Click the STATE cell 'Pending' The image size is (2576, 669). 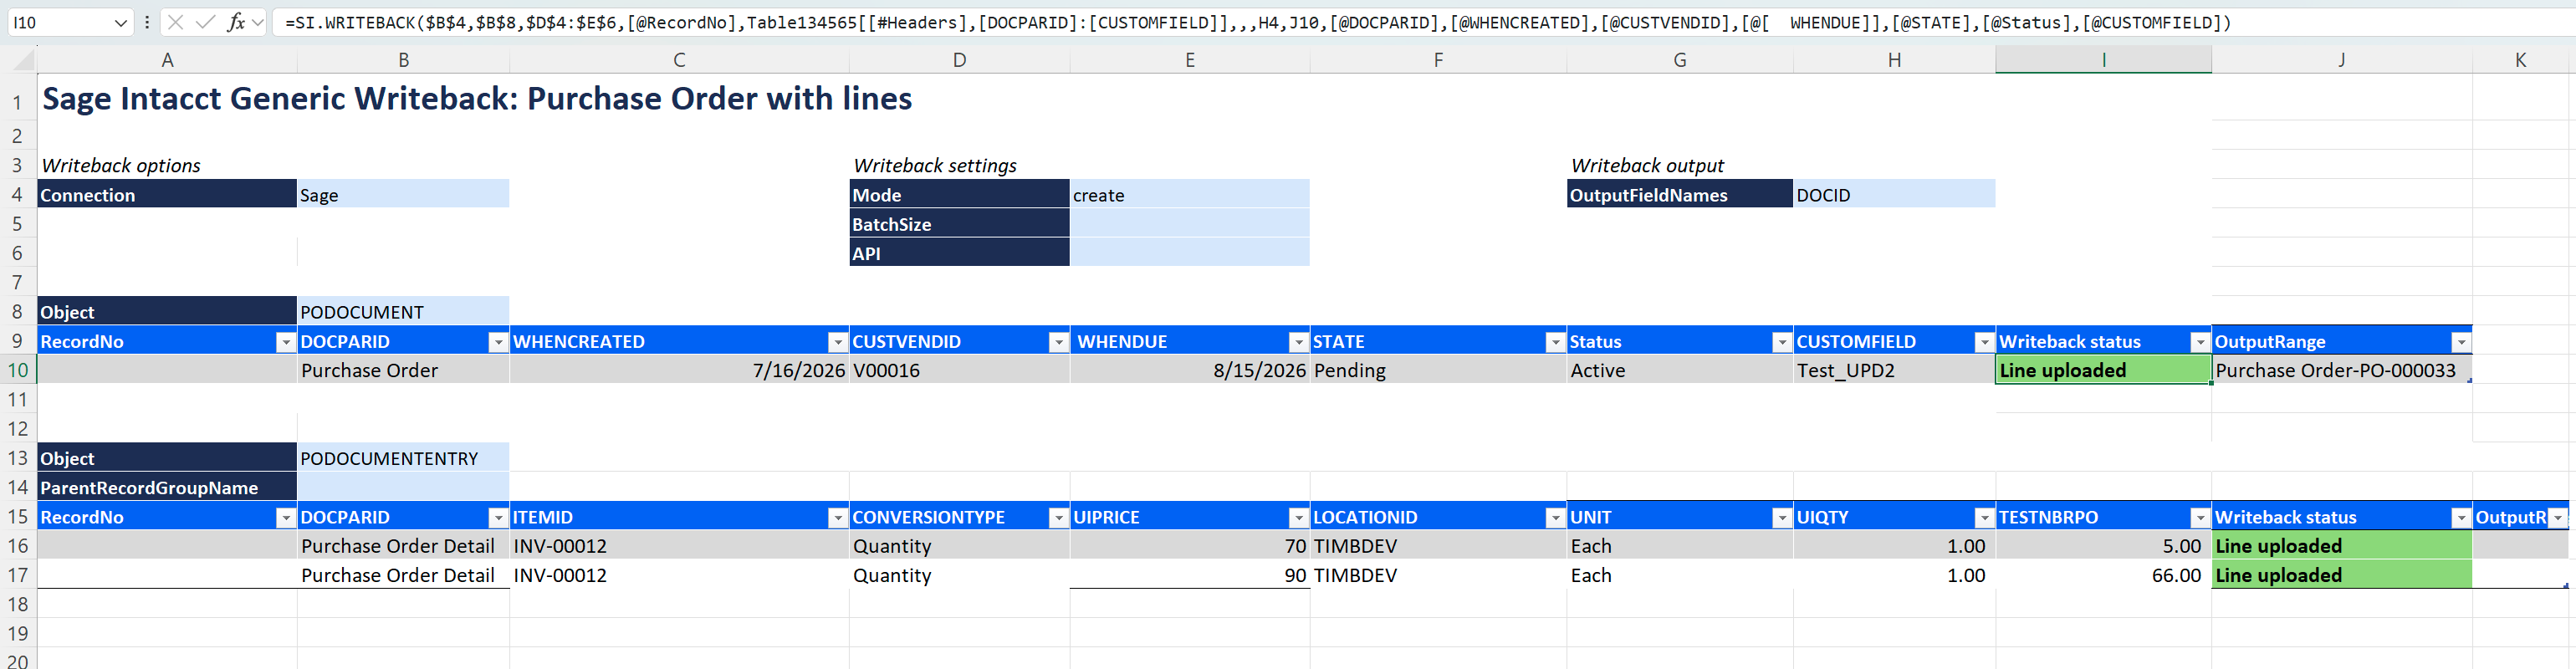coord(1438,370)
